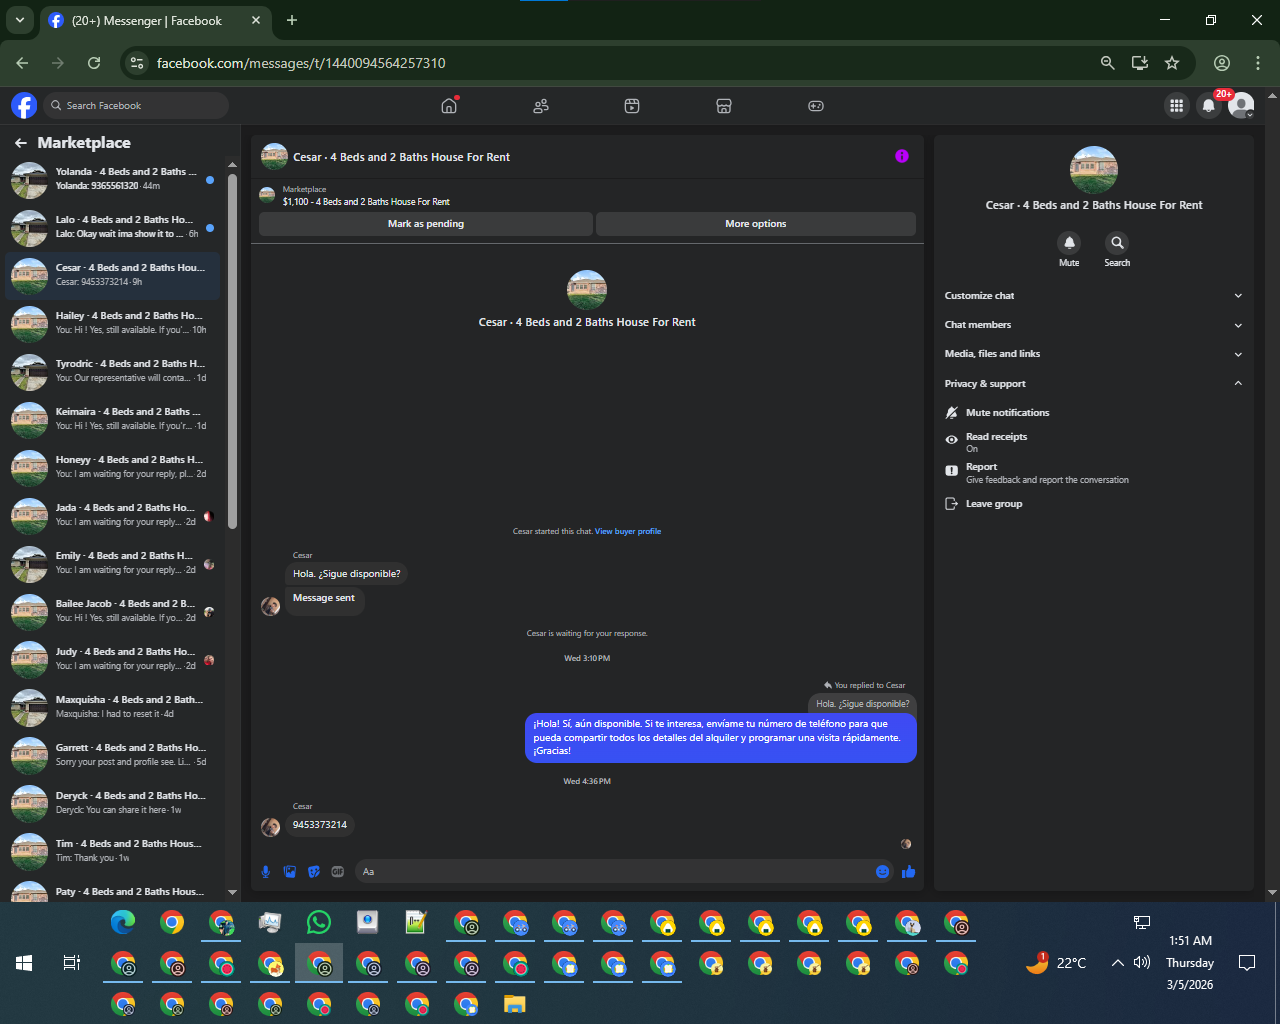
Task: Open Reels video icon in navigation
Action: 632,105
